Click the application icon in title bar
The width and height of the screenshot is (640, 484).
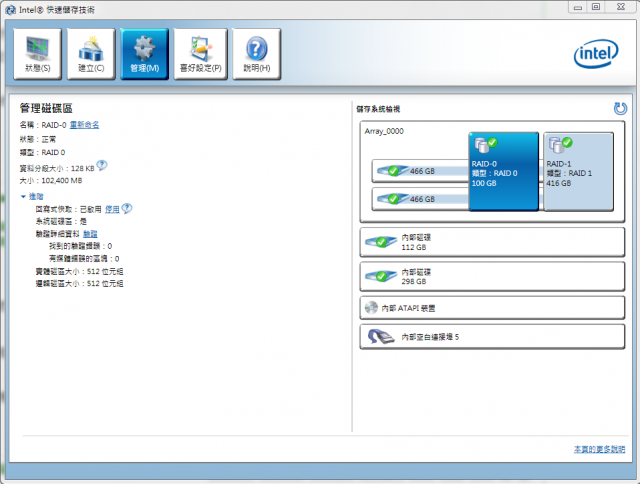(x=10, y=10)
